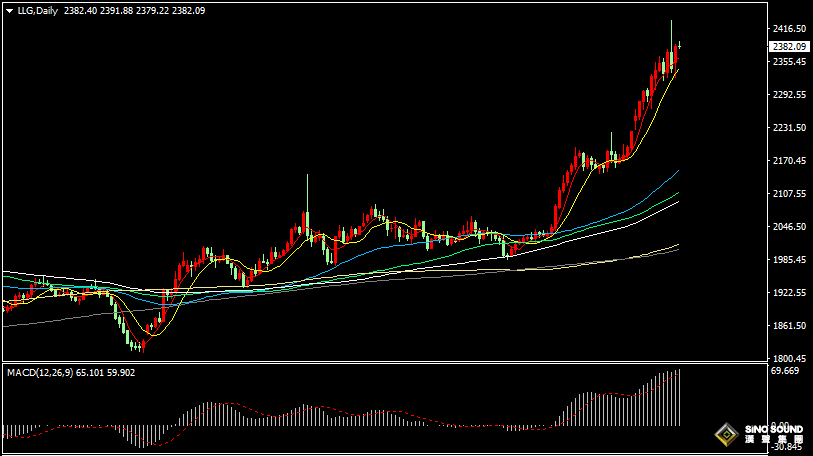Click the 1985.45 price axis label

coord(789,260)
